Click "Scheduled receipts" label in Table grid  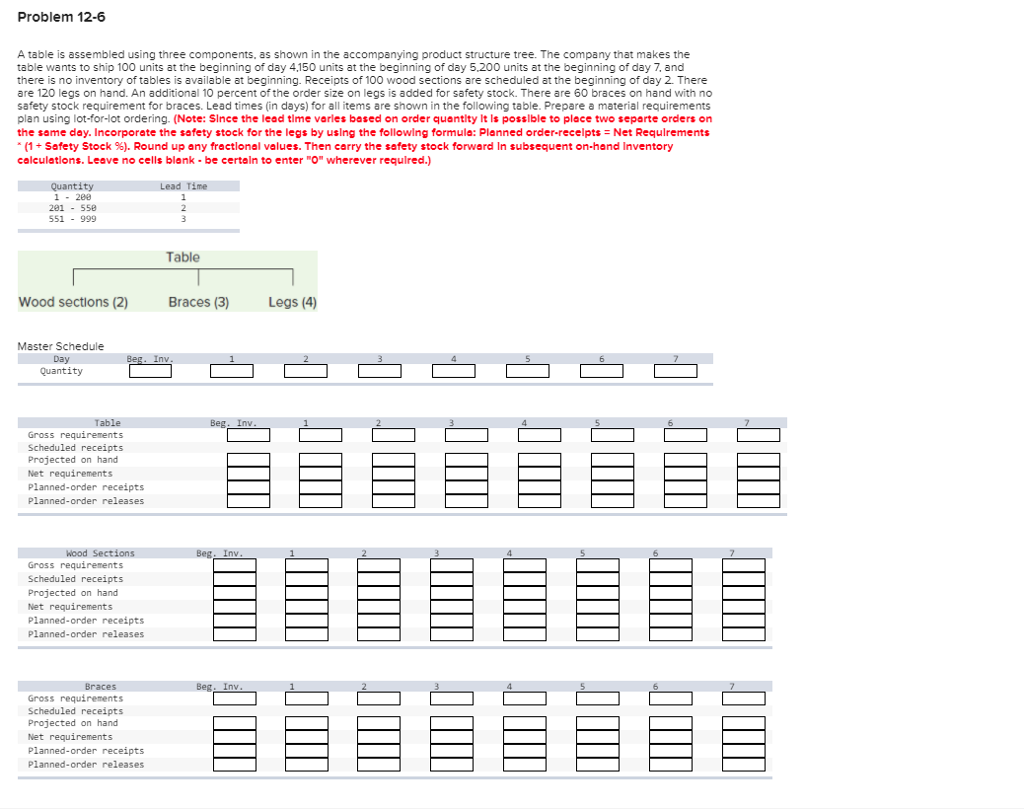[75, 448]
